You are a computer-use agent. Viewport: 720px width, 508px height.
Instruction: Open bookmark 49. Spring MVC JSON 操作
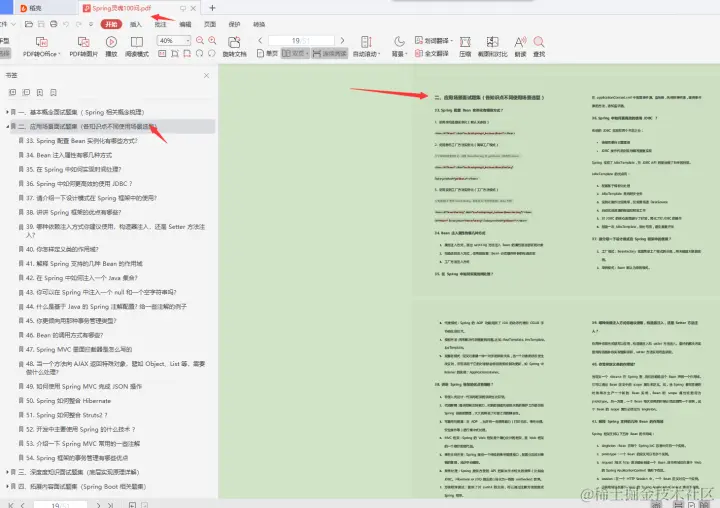click(80, 387)
